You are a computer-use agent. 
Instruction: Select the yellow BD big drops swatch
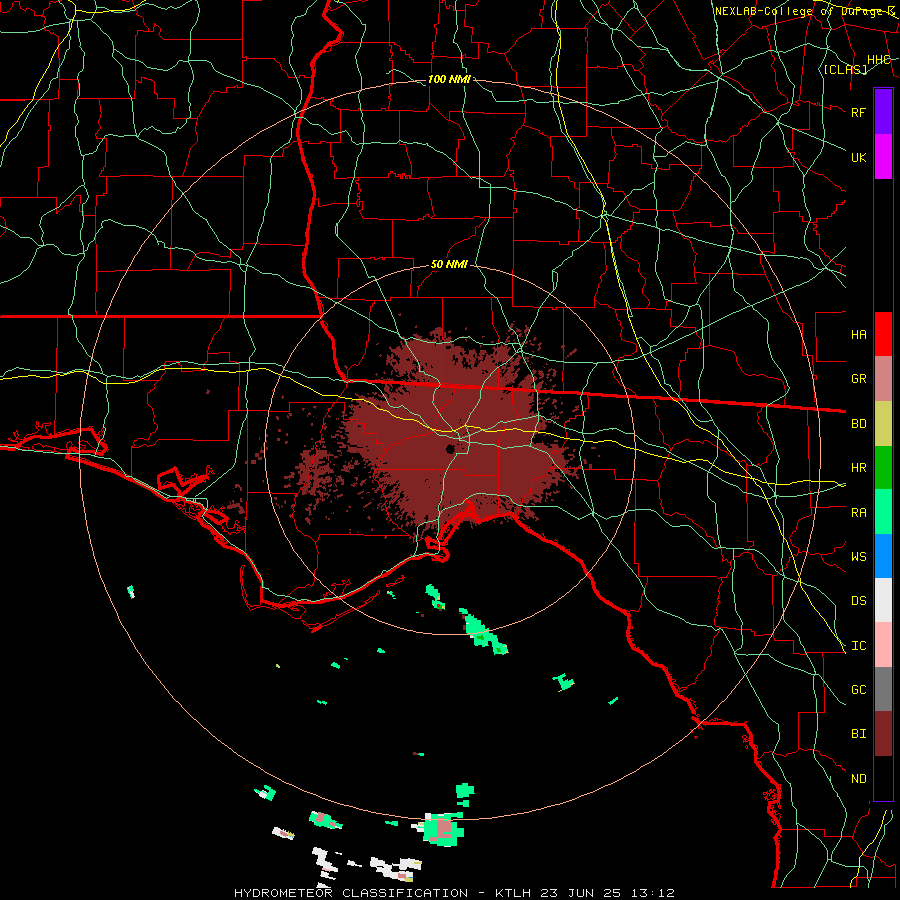click(x=883, y=424)
